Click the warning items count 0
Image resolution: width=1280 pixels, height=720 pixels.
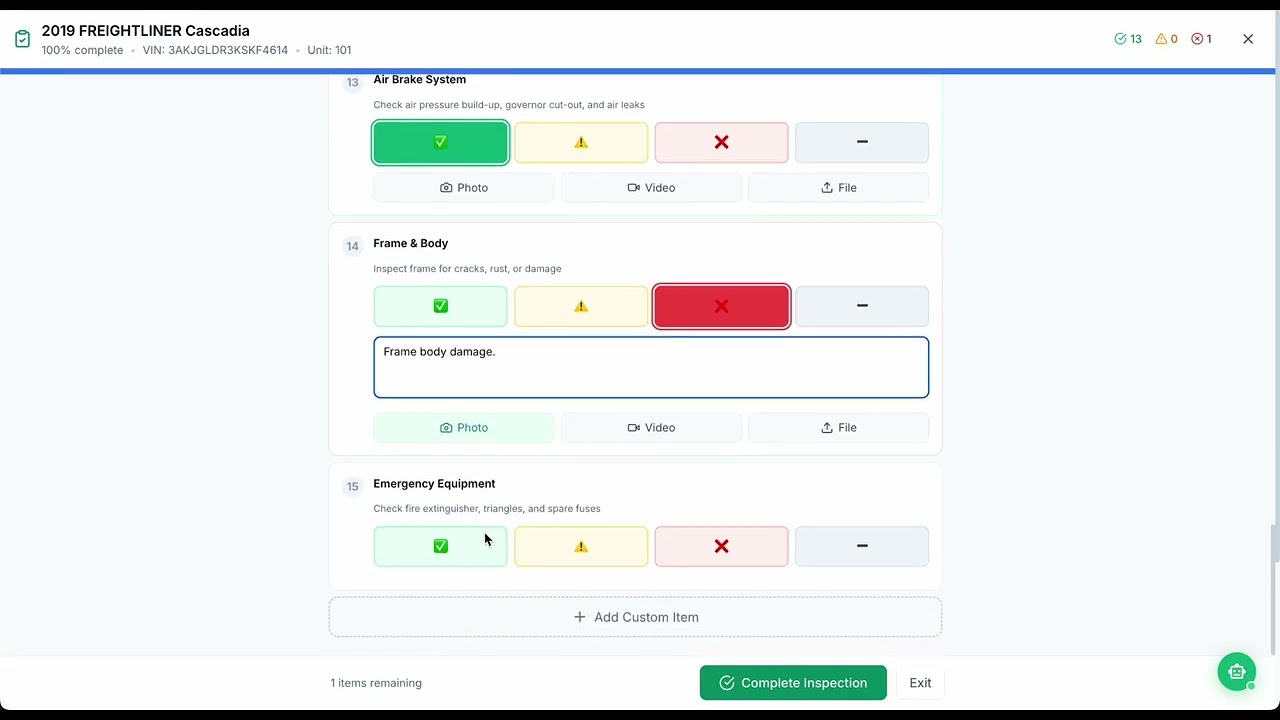pos(1166,39)
